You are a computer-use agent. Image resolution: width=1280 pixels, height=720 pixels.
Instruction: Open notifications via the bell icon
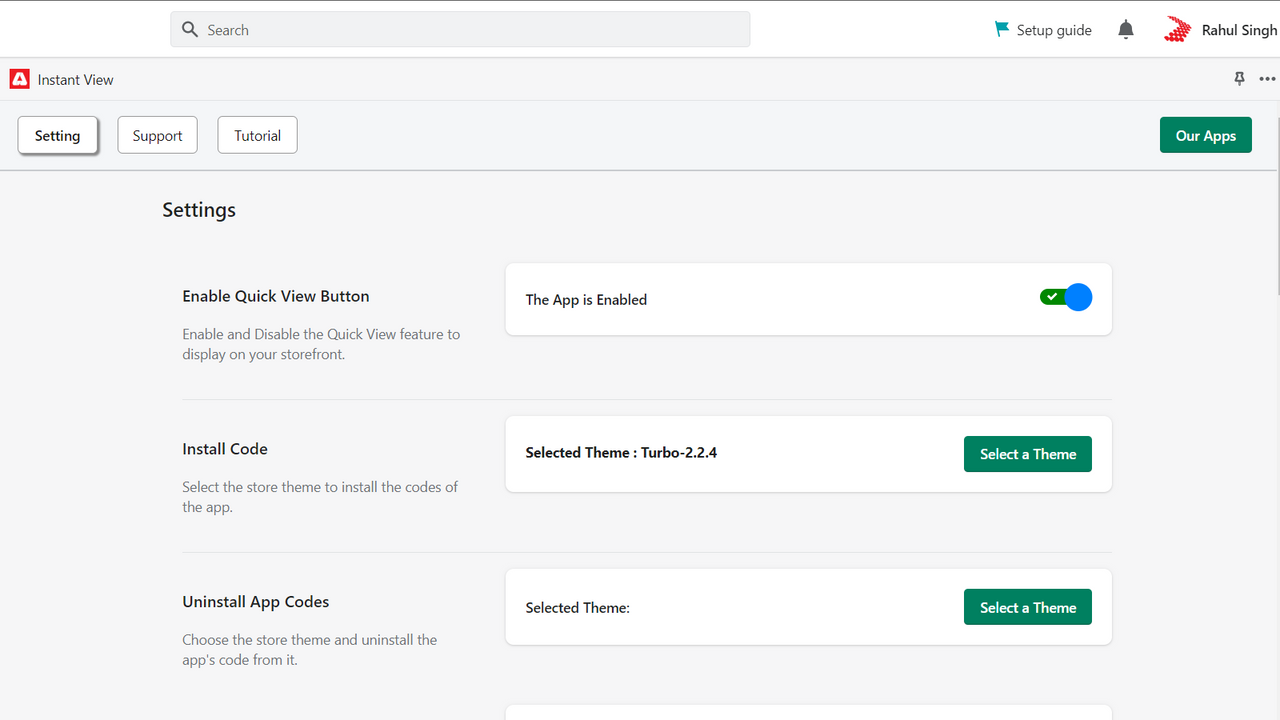[1125, 29]
